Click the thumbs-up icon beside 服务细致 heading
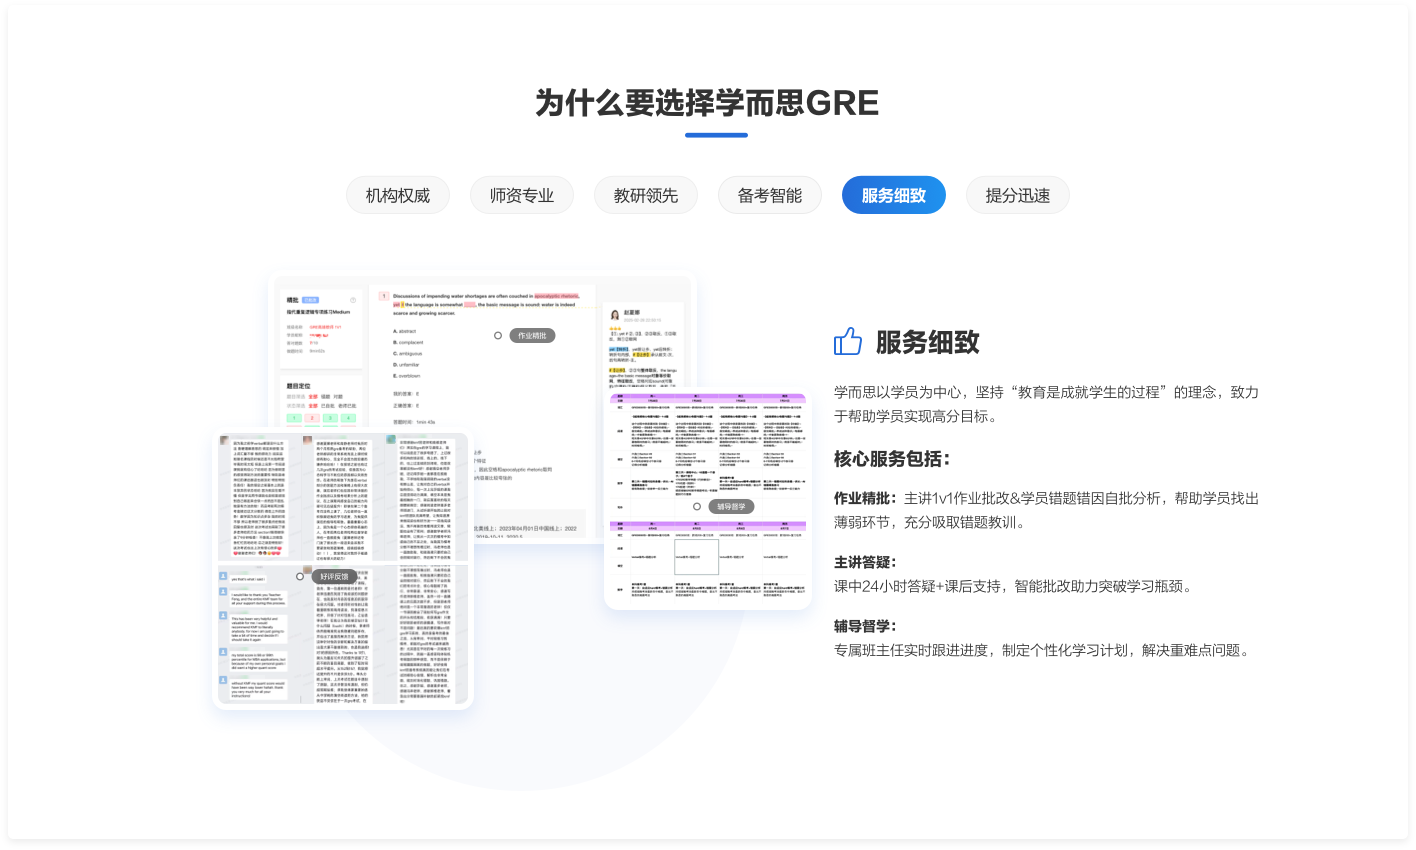This screenshot has height=850, width=1416. point(847,342)
